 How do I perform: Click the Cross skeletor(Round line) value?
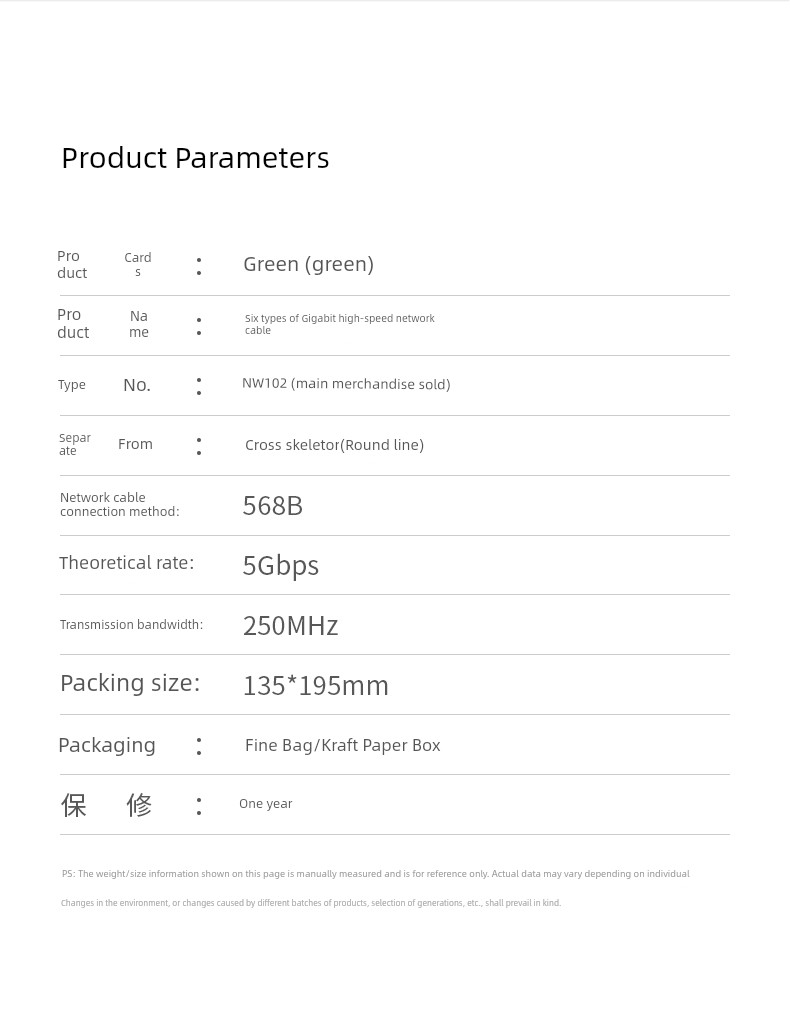click(334, 445)
